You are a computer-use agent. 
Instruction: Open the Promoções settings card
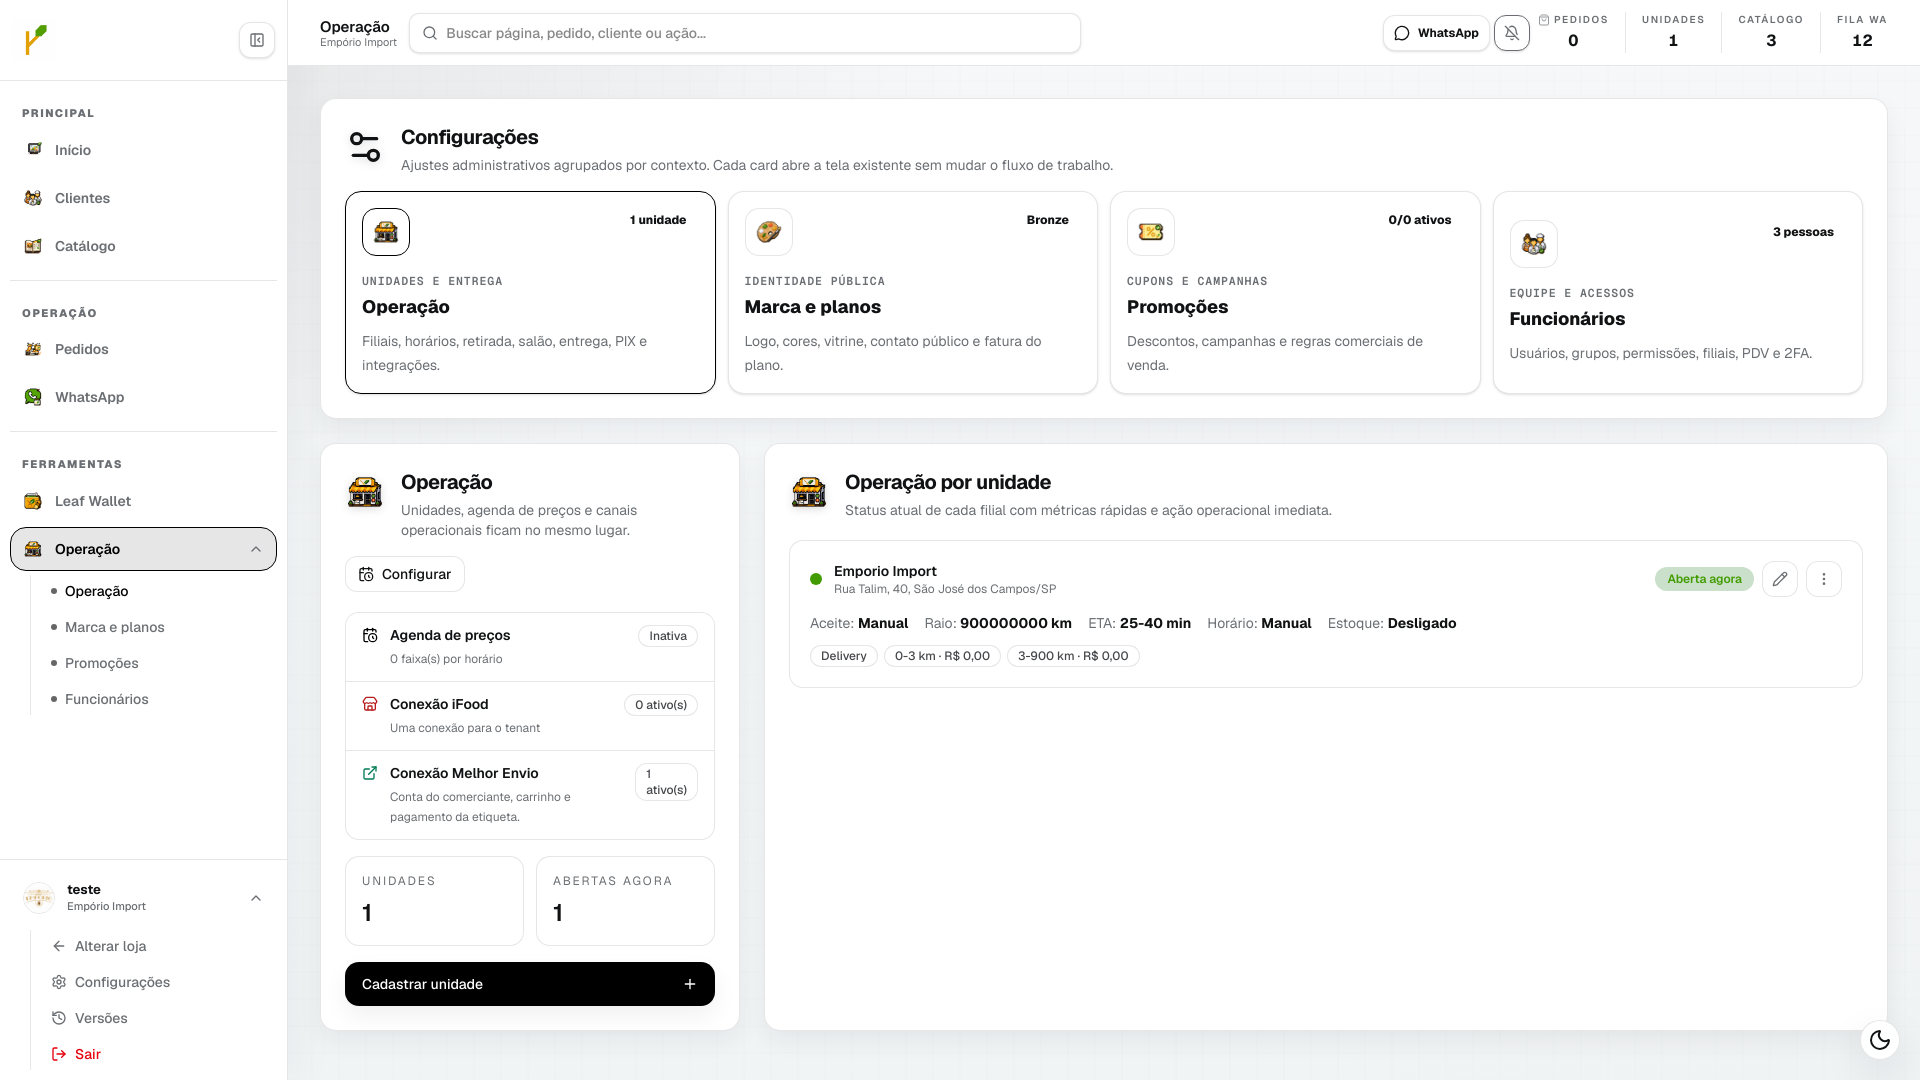coord(1295,292)
